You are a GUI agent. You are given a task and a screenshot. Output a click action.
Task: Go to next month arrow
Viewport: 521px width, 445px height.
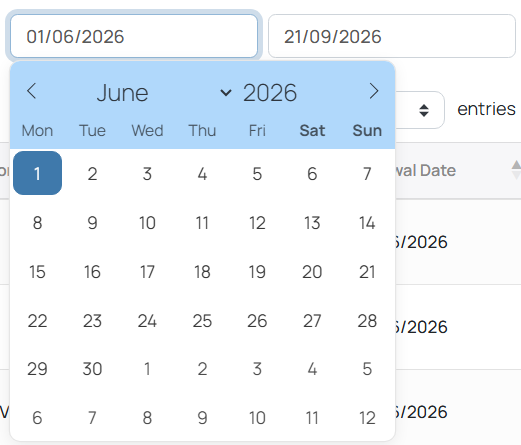tap(374, 91)
